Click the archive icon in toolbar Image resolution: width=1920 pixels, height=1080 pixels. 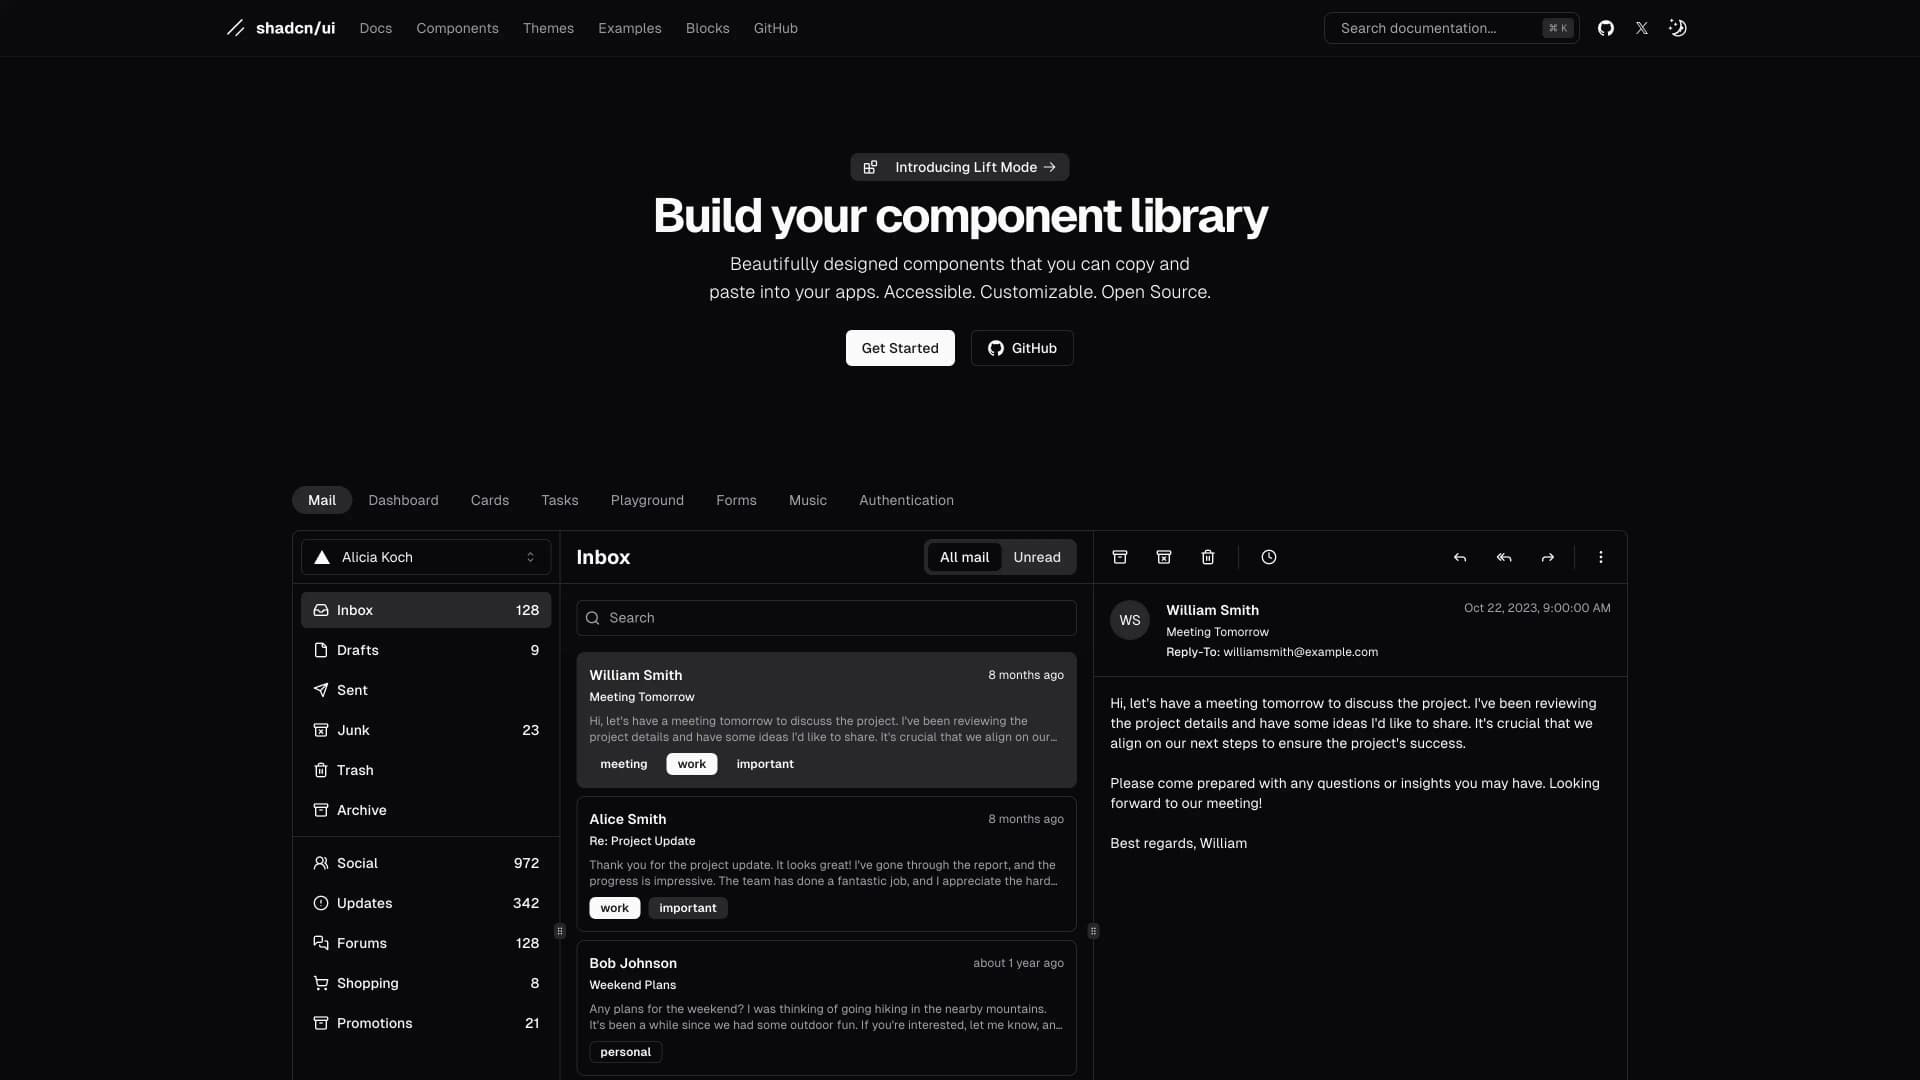1120,556
